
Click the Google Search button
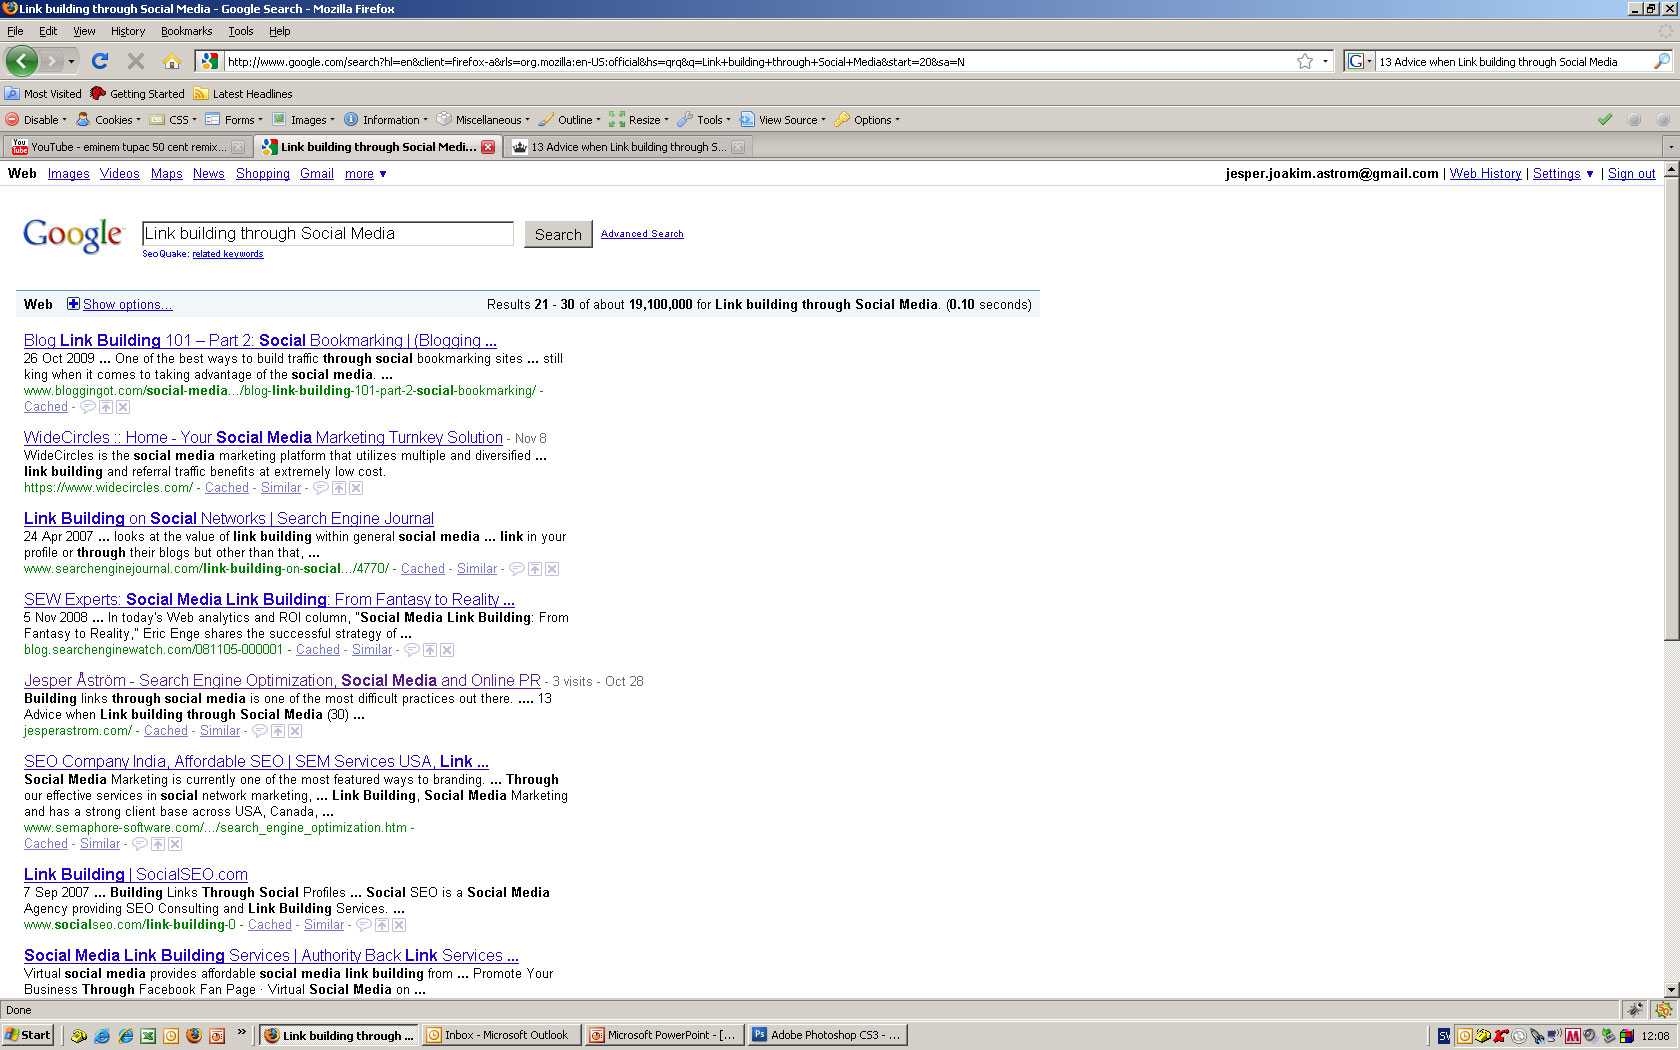(x=558, y=234)
